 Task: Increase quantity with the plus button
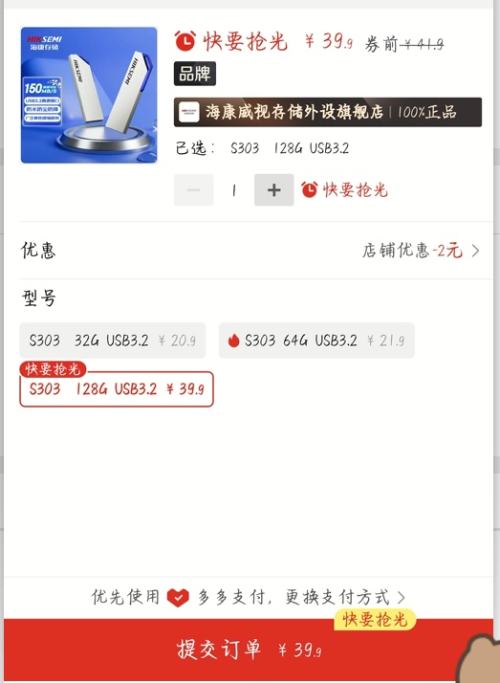(274, 190)
